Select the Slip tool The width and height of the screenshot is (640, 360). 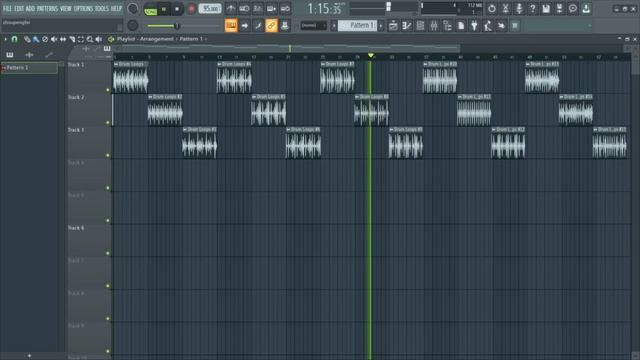pyautogui.click(x=63, y=39)
